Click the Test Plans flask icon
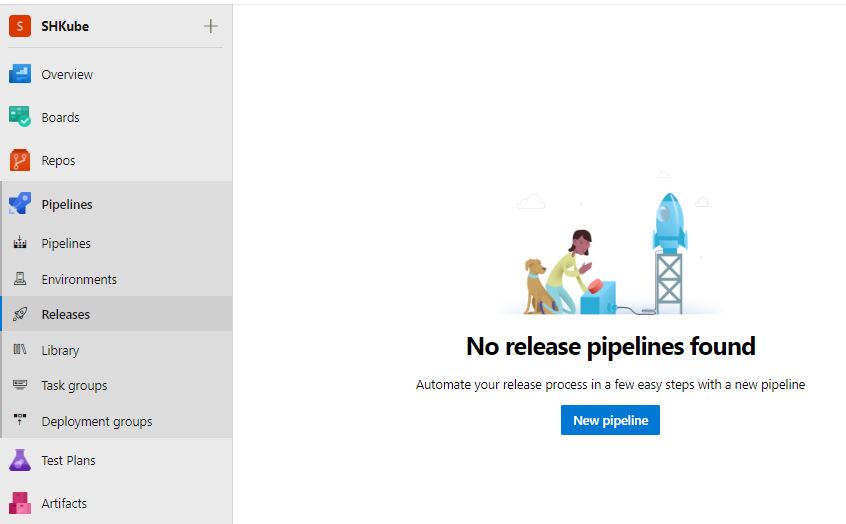Image resolution: width=846 pixels, height=524 pixels. [19, 460]
